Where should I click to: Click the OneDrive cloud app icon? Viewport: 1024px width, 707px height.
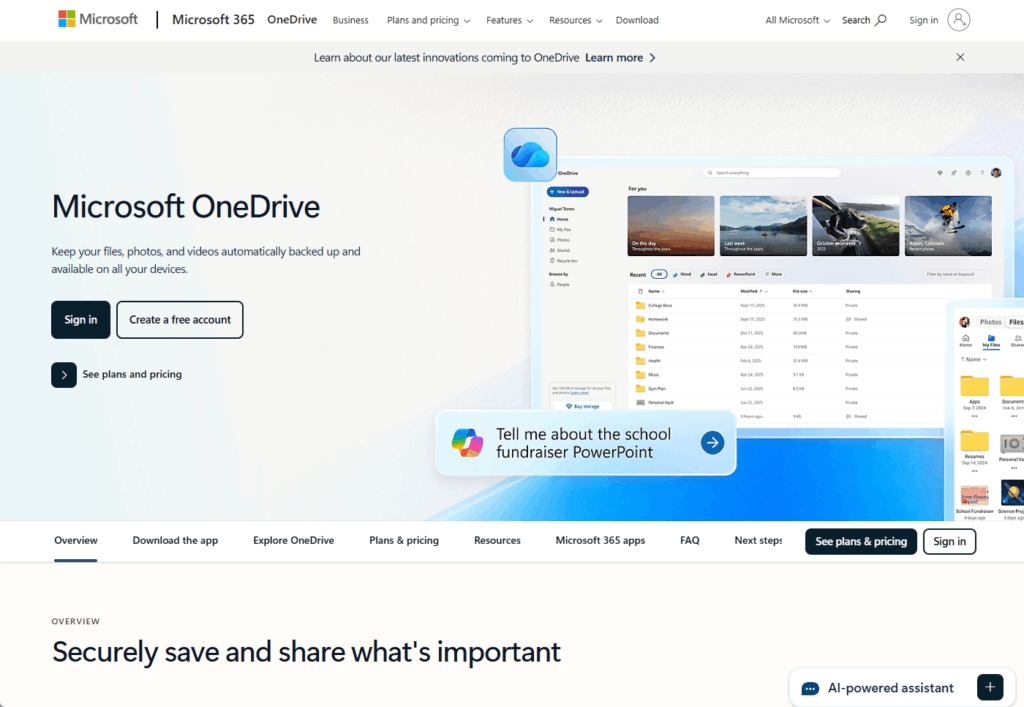(530, 155)
